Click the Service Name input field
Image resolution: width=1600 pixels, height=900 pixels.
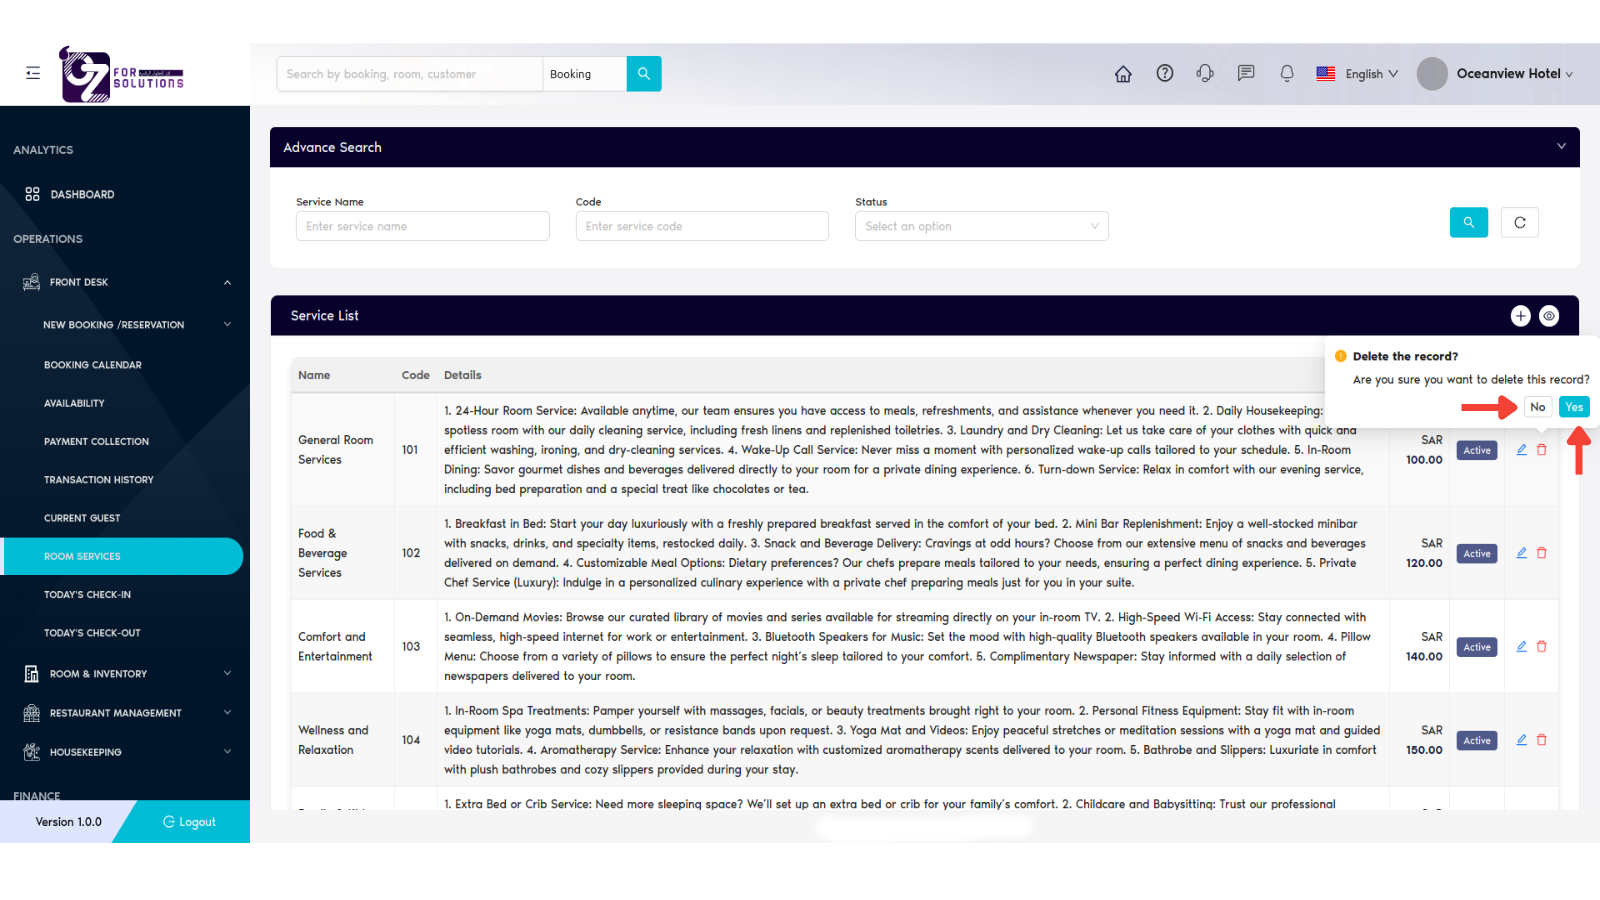(422, 226)
